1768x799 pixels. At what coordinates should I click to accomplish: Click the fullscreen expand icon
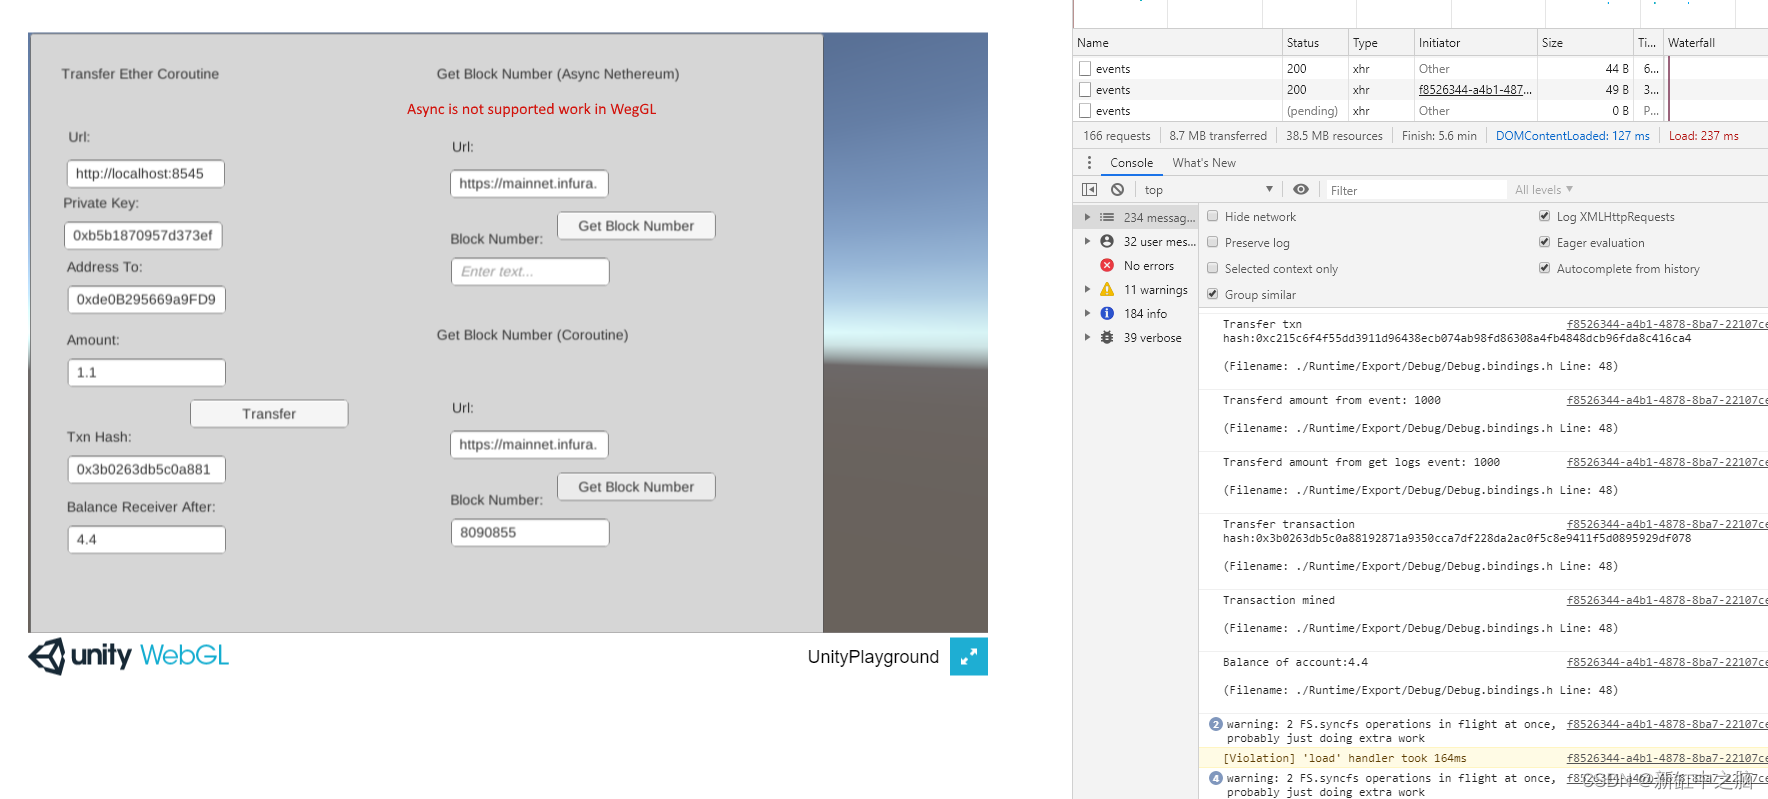click(968, 657)
